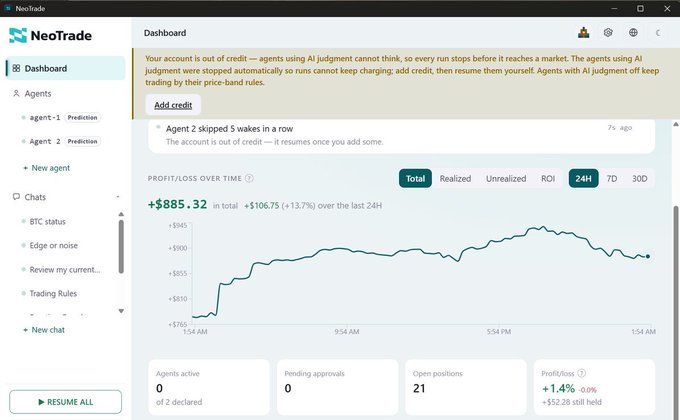The image size is (680, 420).
Task: Select the Total profit view
Action: pos(415,178)
